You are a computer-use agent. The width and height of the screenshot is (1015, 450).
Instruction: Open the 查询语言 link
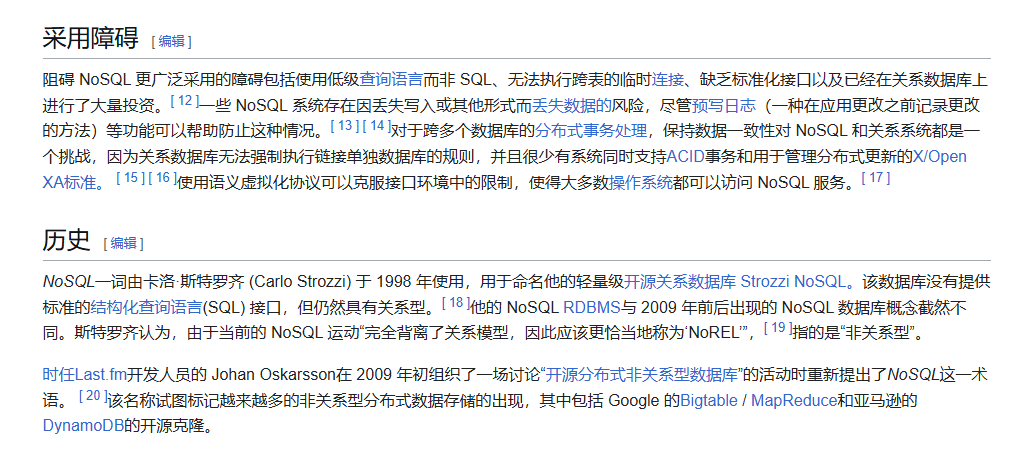click(x=392, y=79)
